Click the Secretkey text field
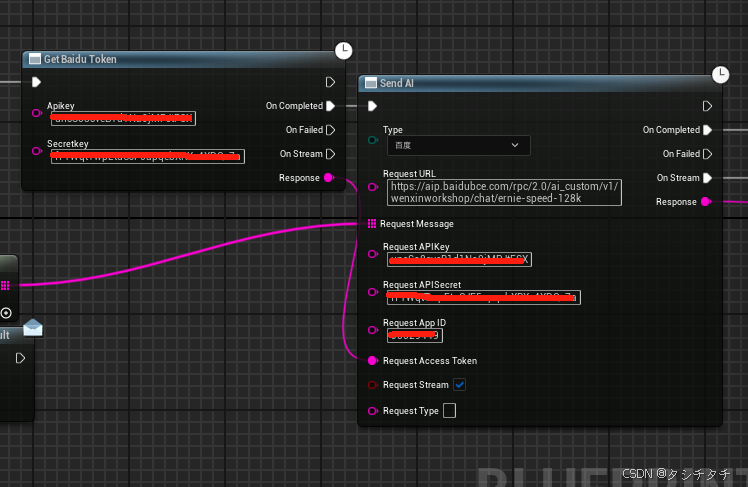Image resolution: width=748 pixels, height=487 pixels. [148, 156]
